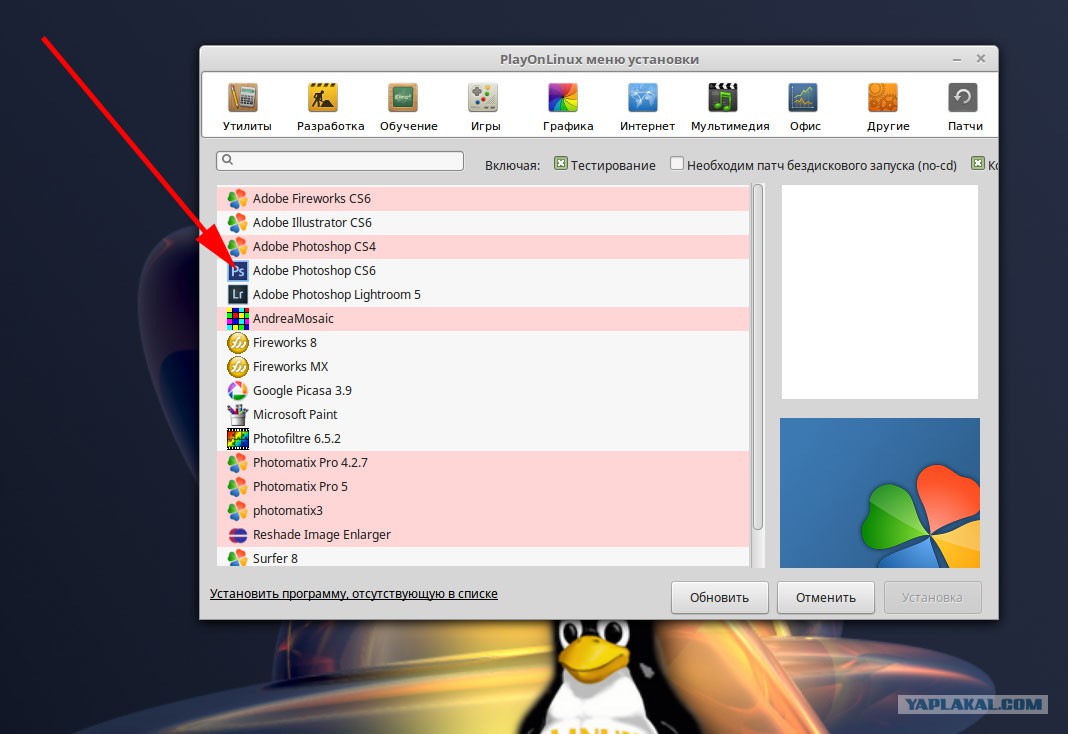Image resolution: width=1068 pixels, height=734 pixels.
Task: Click the Microsoft Paint brushes icon
Action: coord(237,415)
